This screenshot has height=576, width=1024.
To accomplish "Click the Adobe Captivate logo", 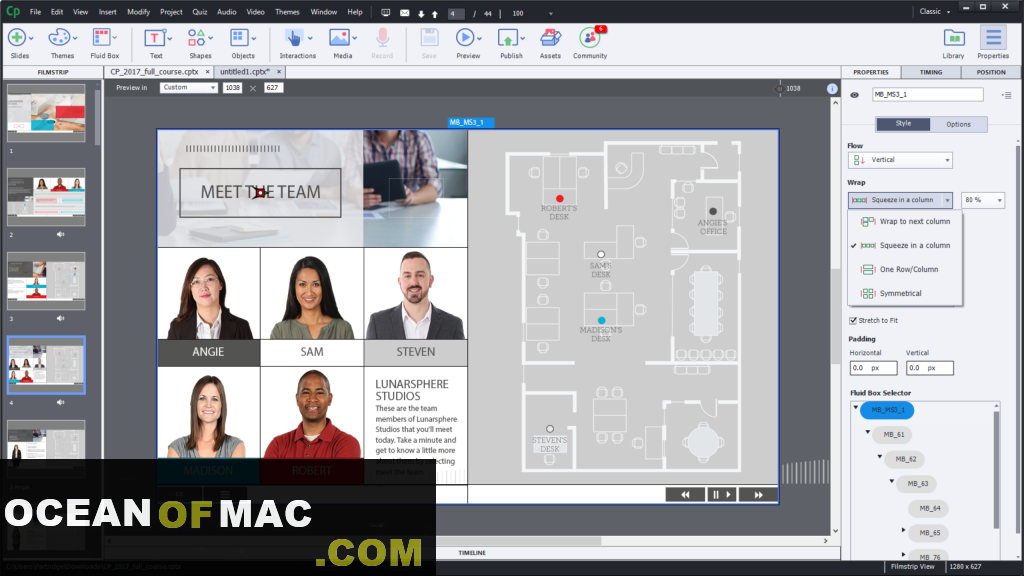I will tap(13, 12).
